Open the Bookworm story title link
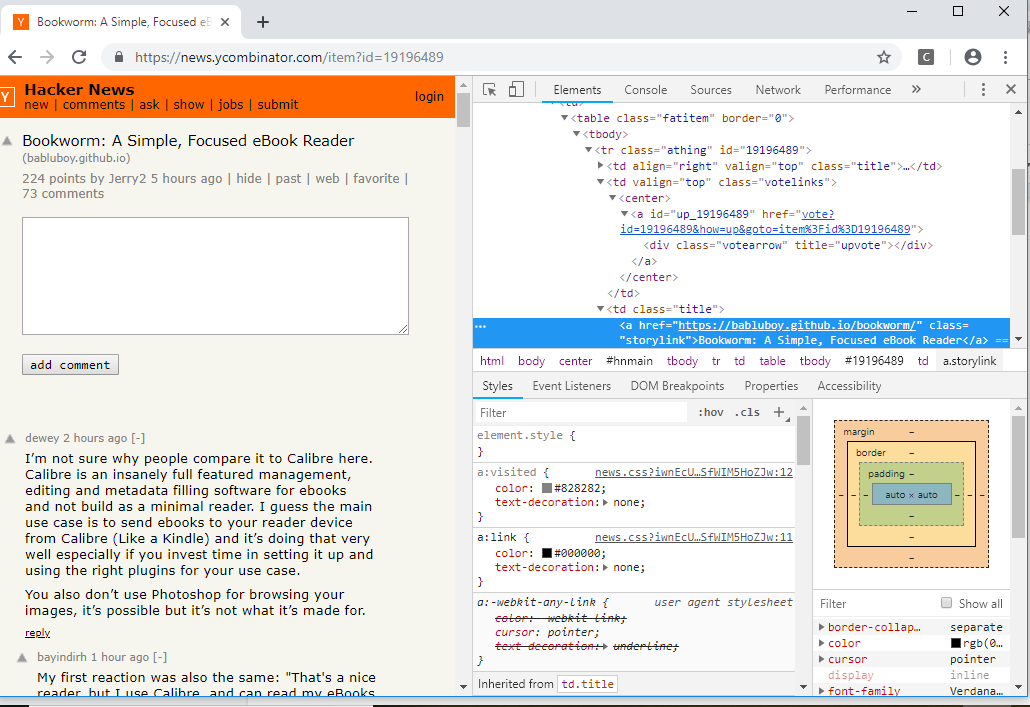1030x707 pixels. pos(188,141)
